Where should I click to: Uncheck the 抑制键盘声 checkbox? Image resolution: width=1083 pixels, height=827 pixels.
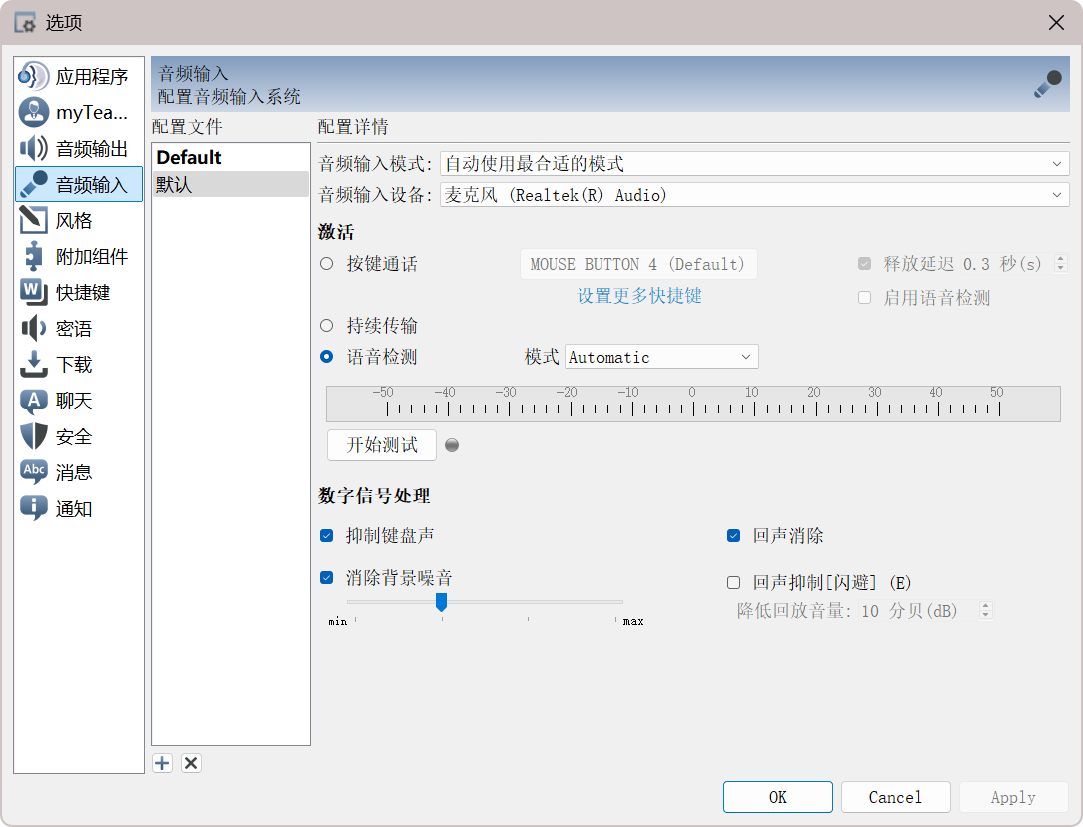click(327, 536)
